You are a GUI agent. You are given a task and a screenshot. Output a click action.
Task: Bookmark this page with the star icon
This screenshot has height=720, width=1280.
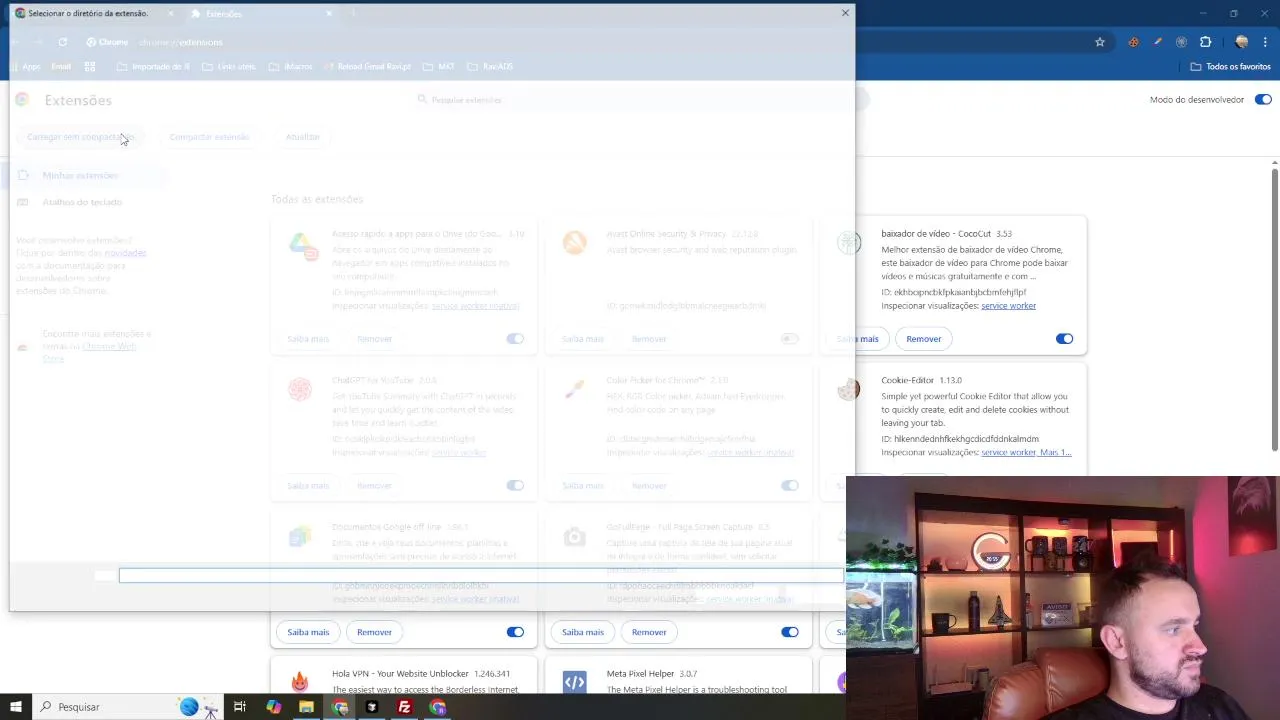pyautogui.click(x=1100, y=42)
